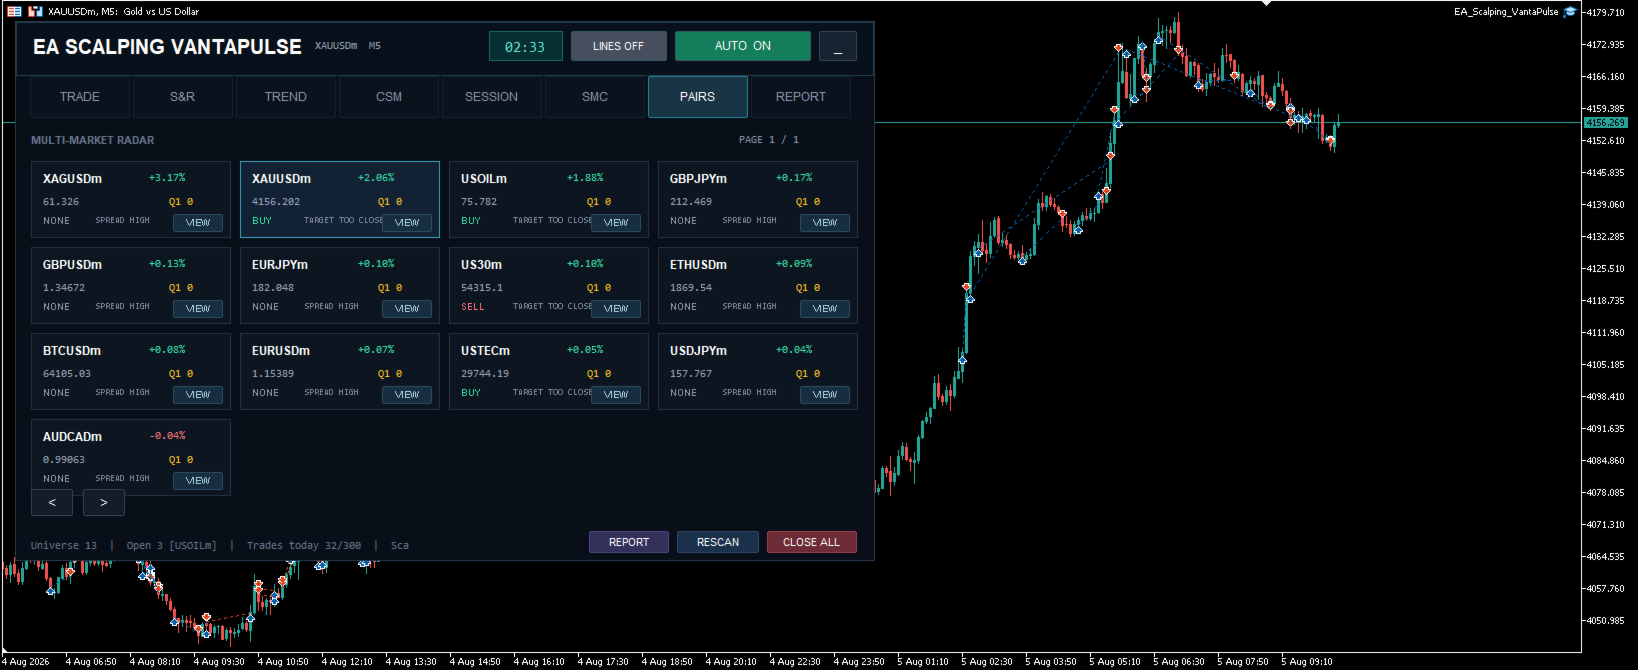The width and height of the screenshot is (1638, 670).
Task: Toggle AUTO ON trading mode
Action: pos(743,46)
